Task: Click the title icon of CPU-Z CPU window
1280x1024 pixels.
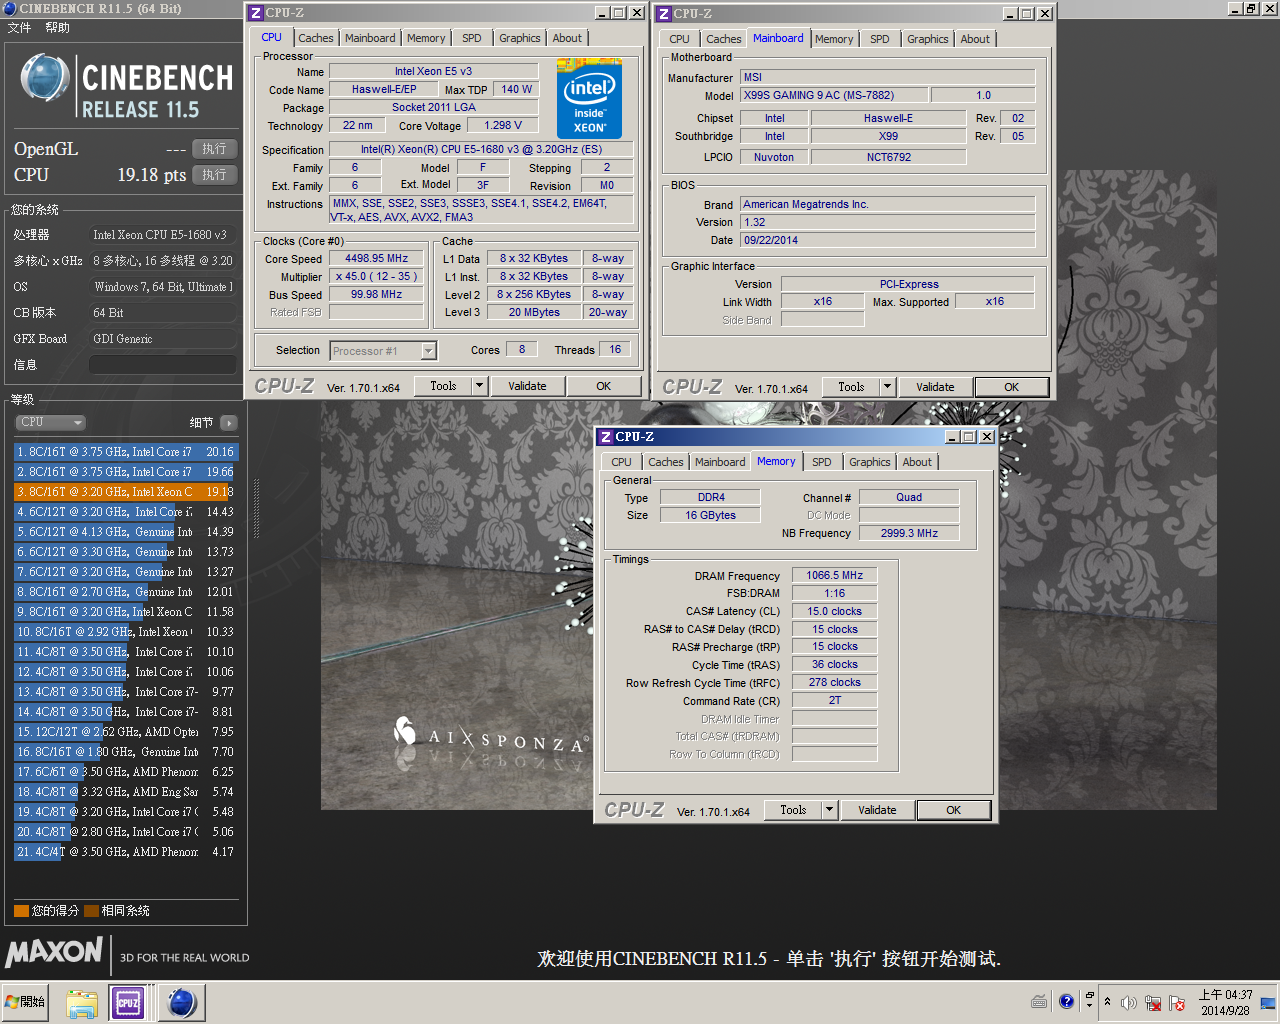Action: [256, 13]
